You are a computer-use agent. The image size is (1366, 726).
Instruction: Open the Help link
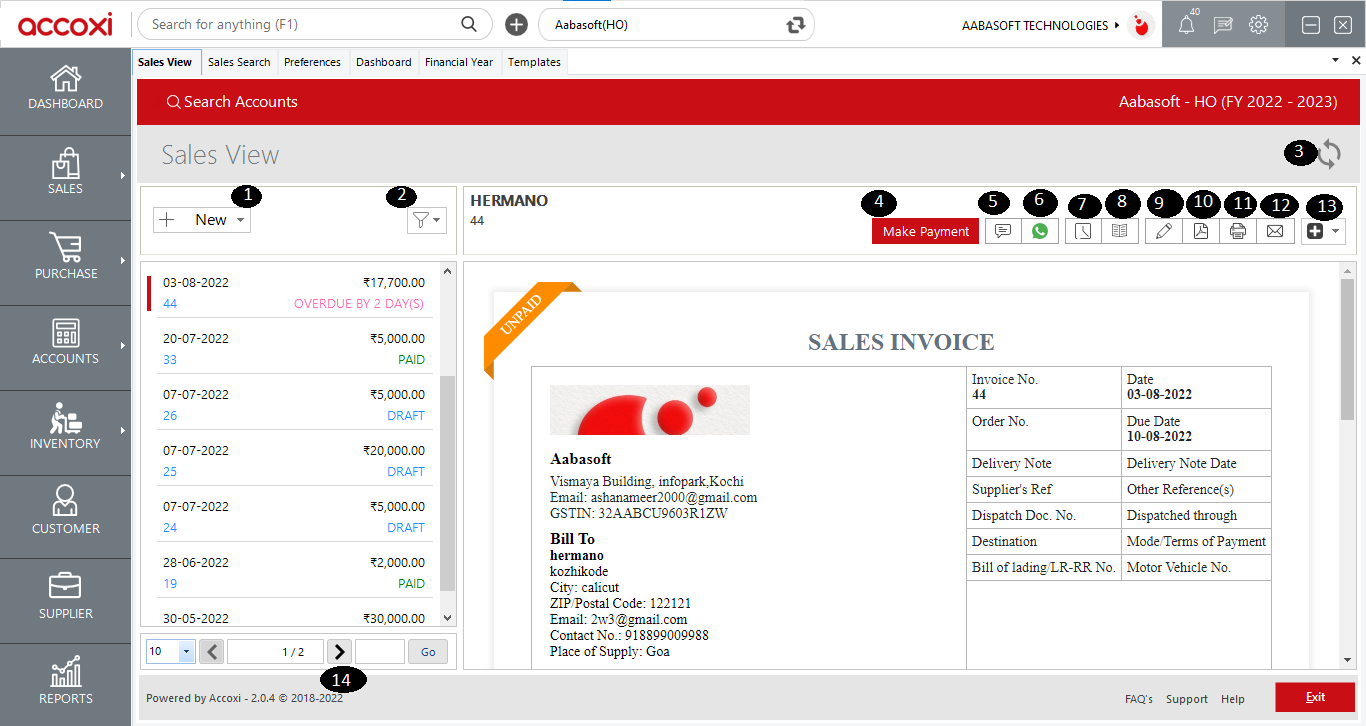(x=1233, y=699)
